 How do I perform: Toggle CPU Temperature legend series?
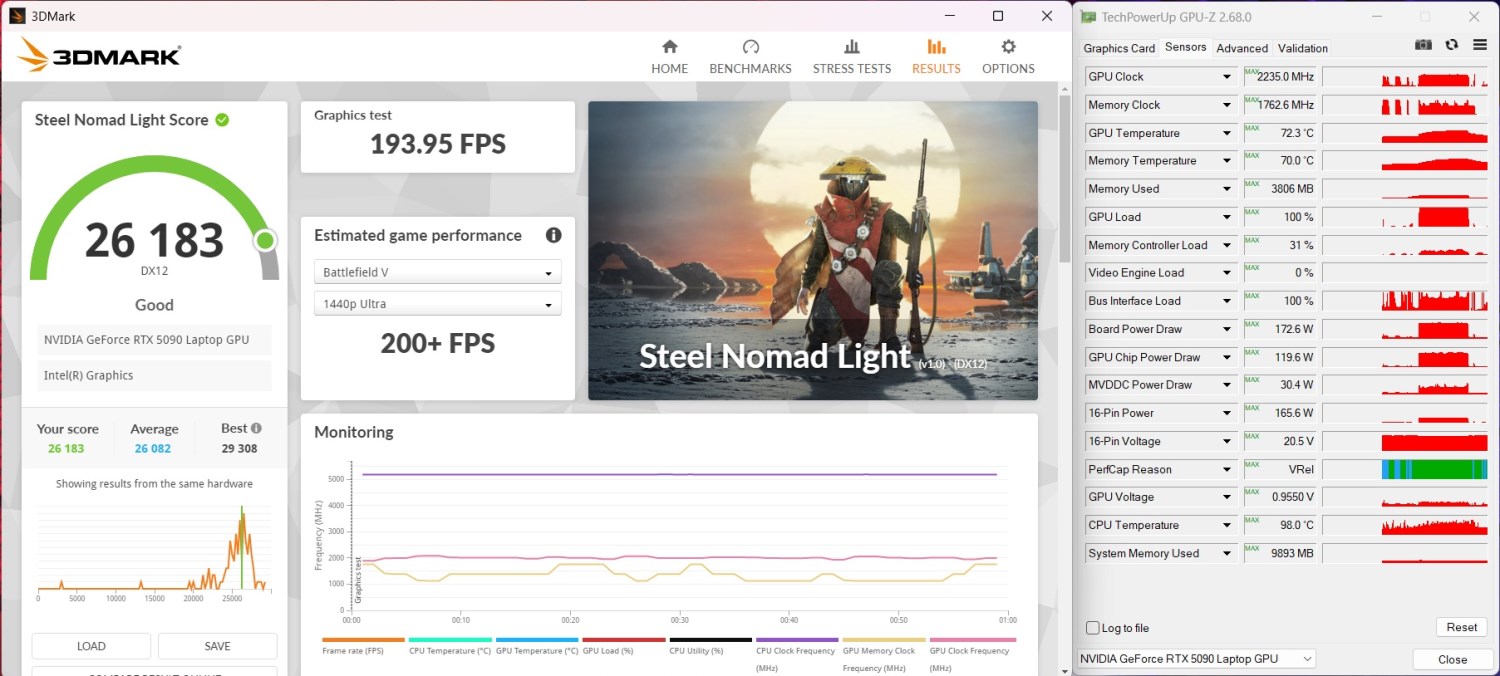[x=450, y=647]
